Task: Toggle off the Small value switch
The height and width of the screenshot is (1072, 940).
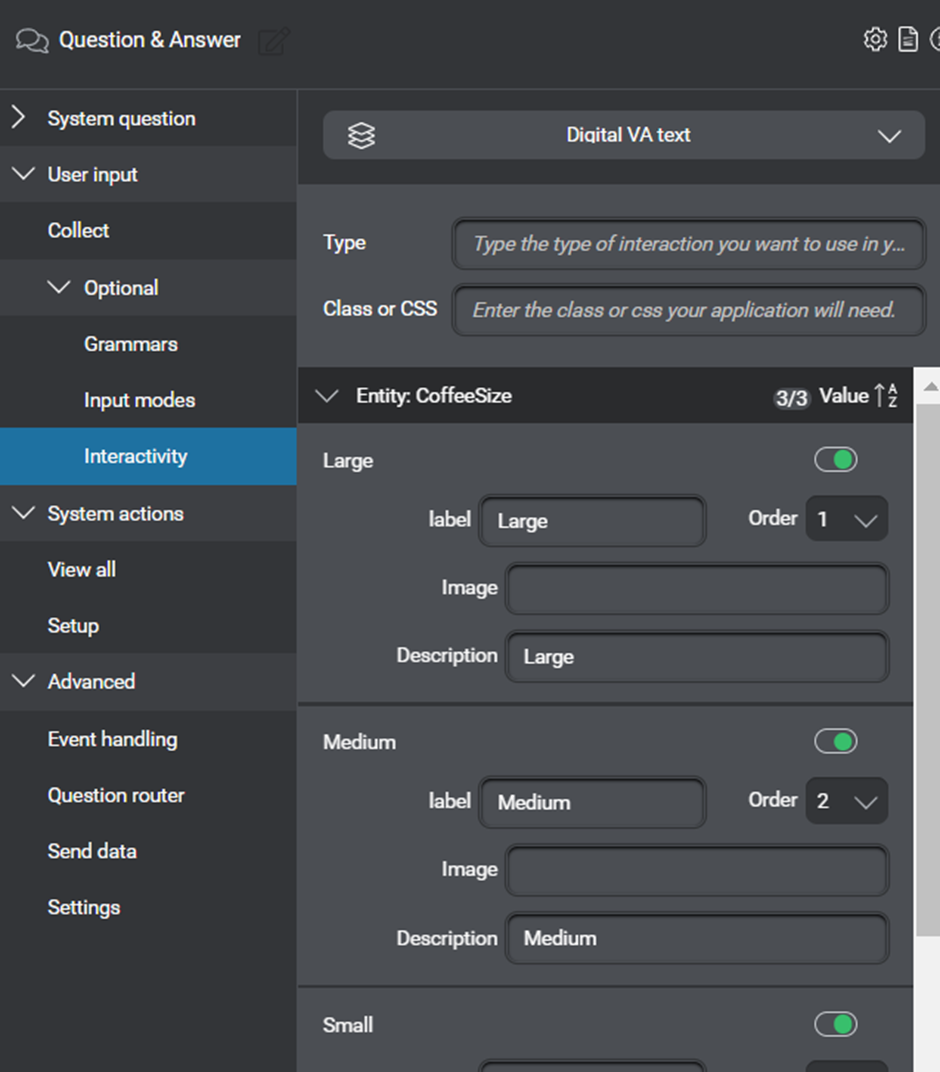Action: [835, 1024]
